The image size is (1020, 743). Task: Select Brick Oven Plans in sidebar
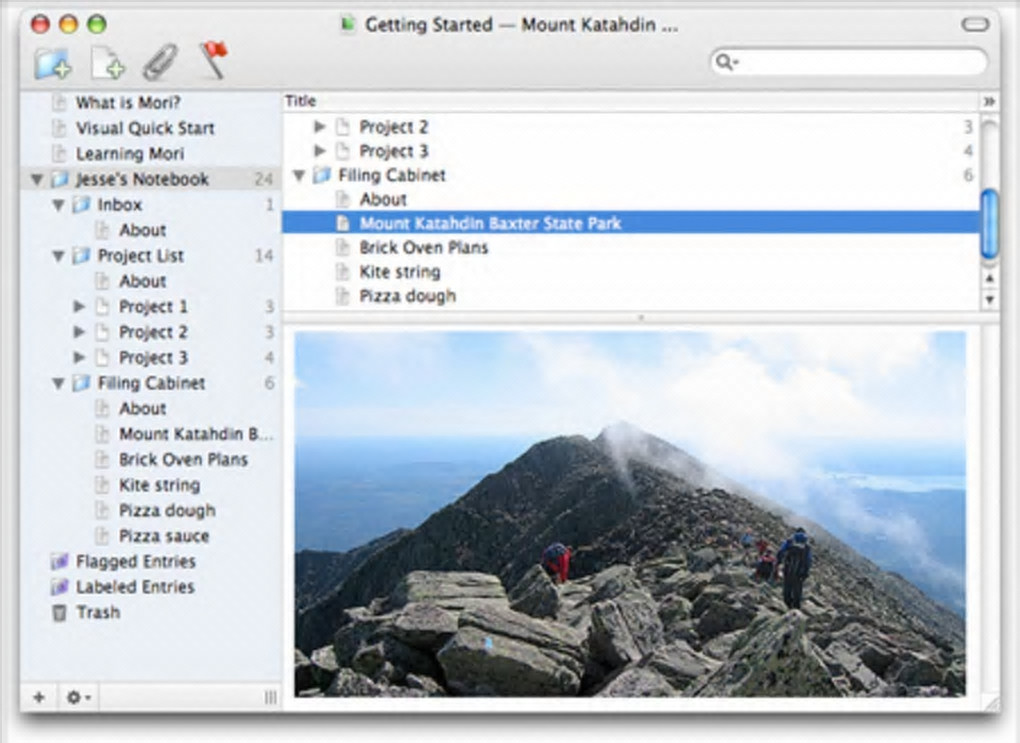[183, 459]
